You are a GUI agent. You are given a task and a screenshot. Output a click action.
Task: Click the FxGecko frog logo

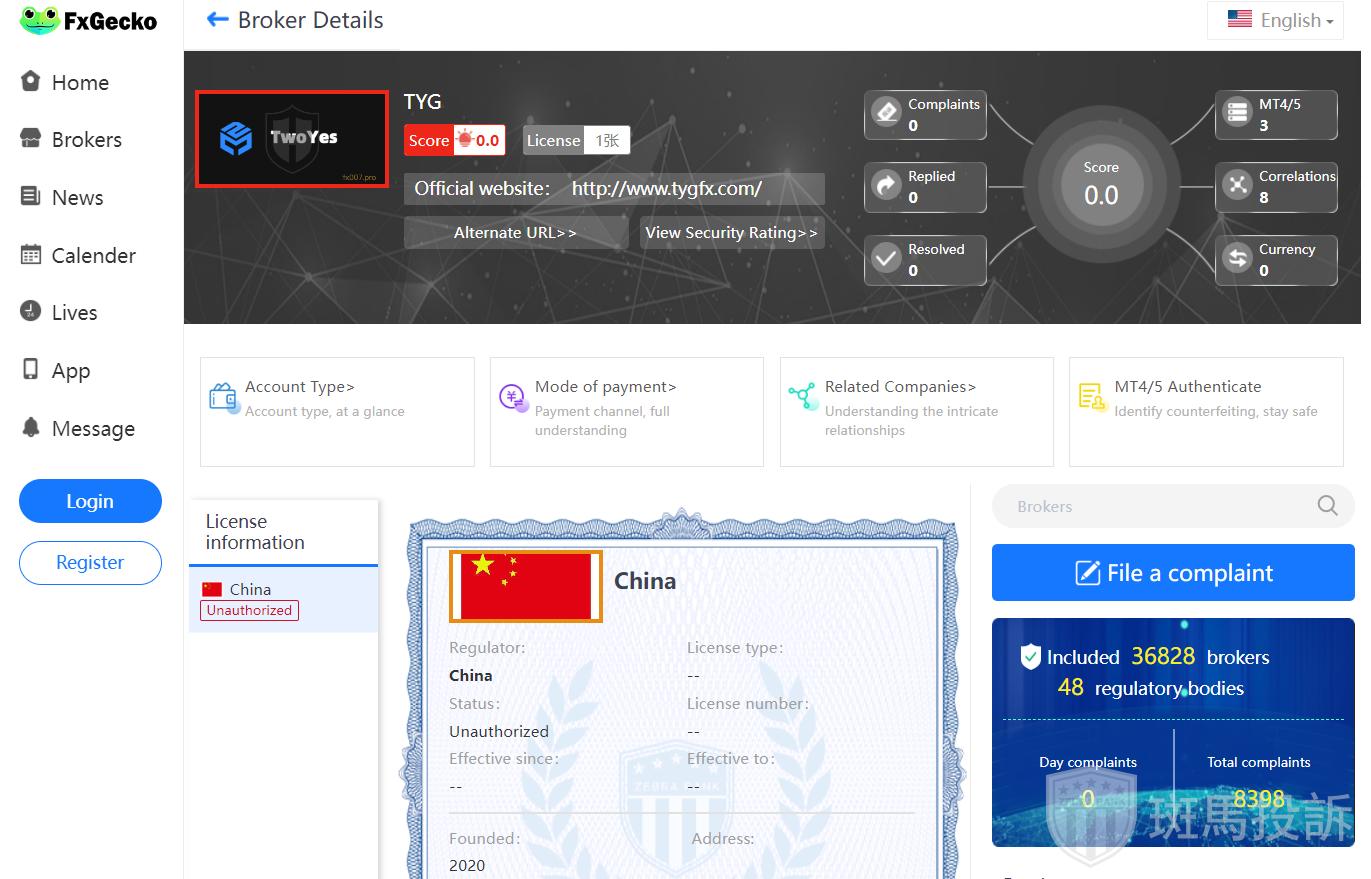(x=40, y=21)
